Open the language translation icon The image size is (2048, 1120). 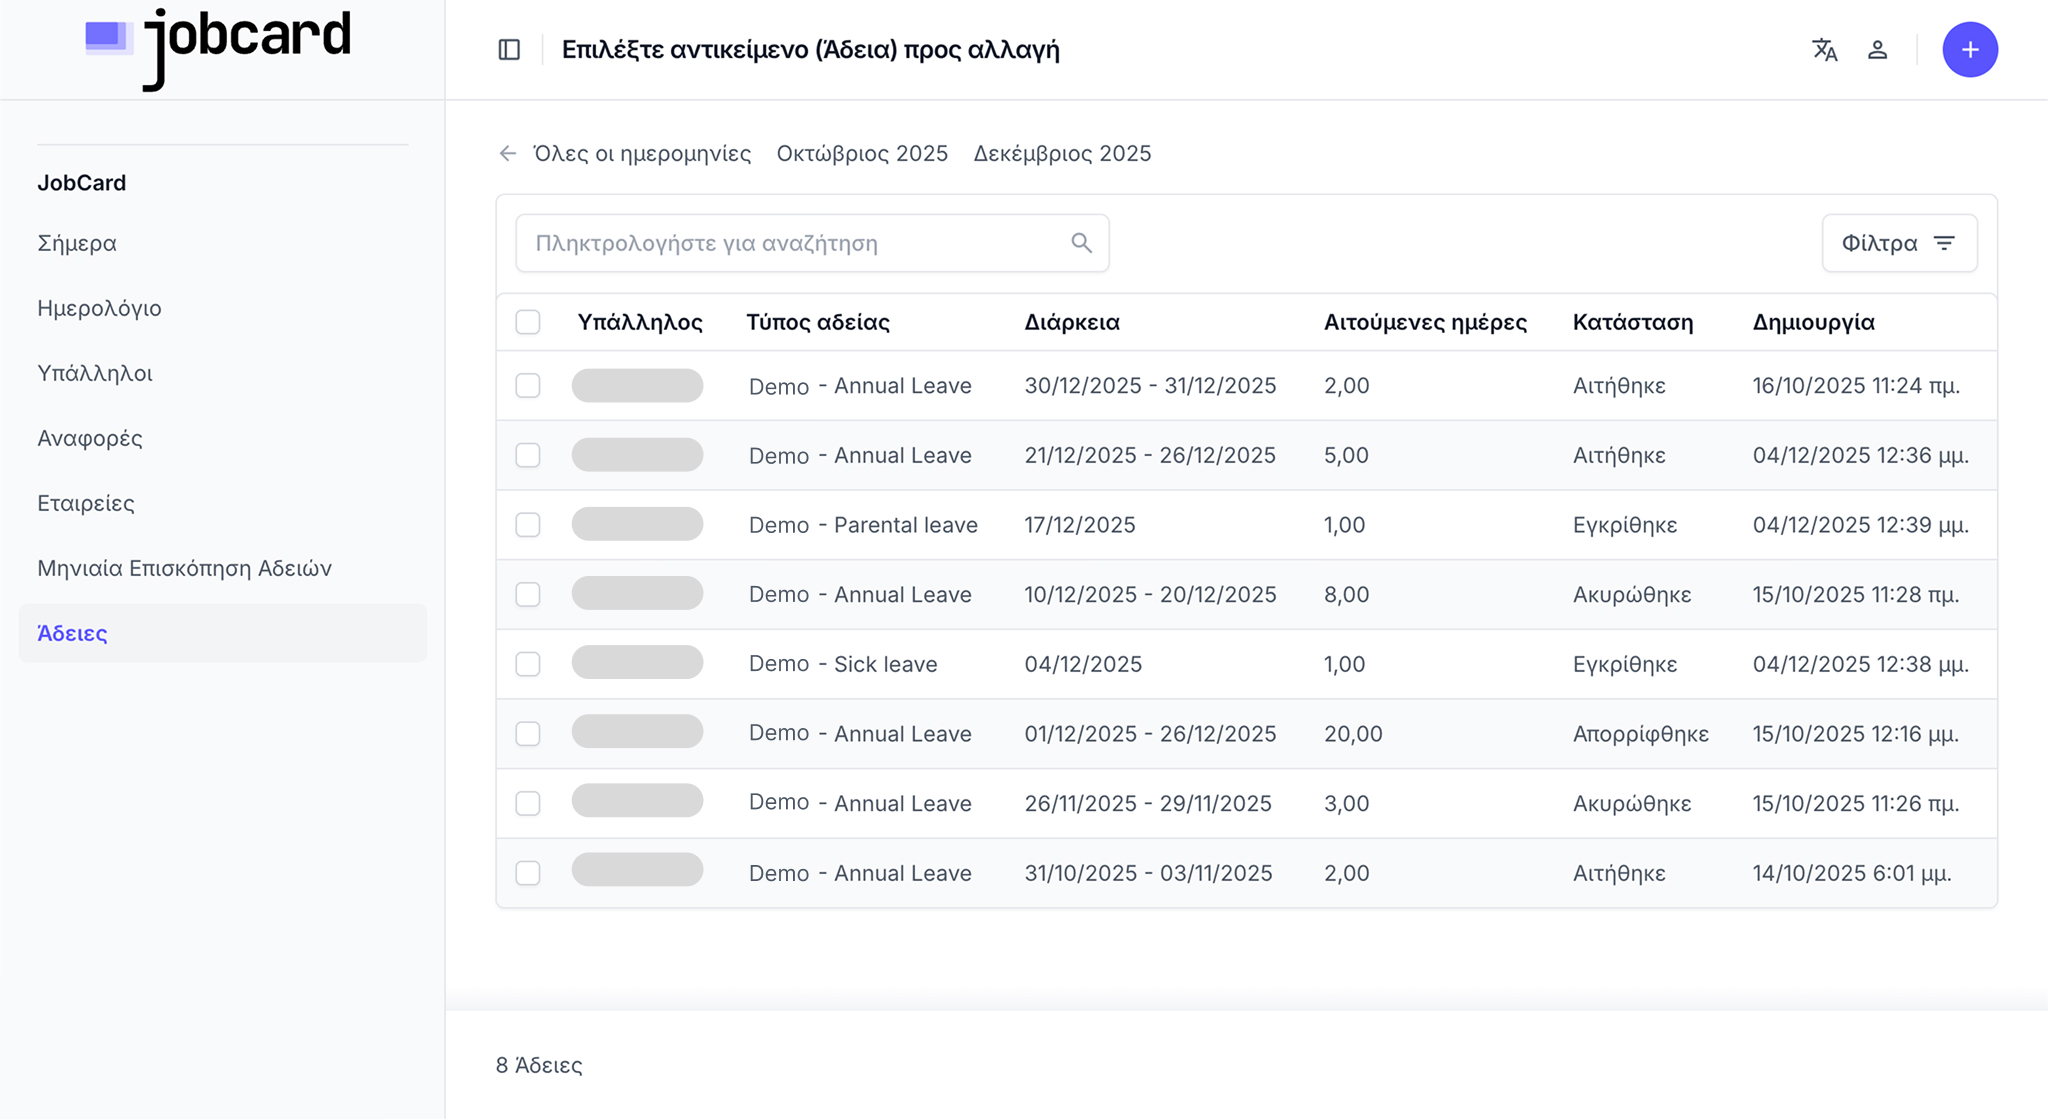1824,49
